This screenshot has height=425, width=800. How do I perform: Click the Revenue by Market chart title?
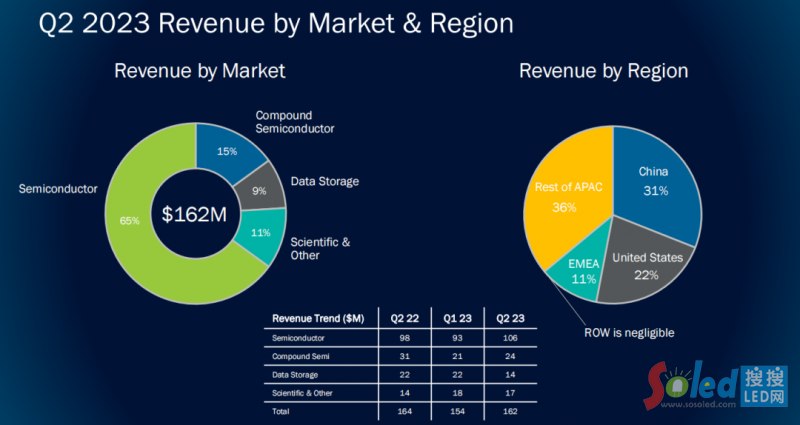199,71
